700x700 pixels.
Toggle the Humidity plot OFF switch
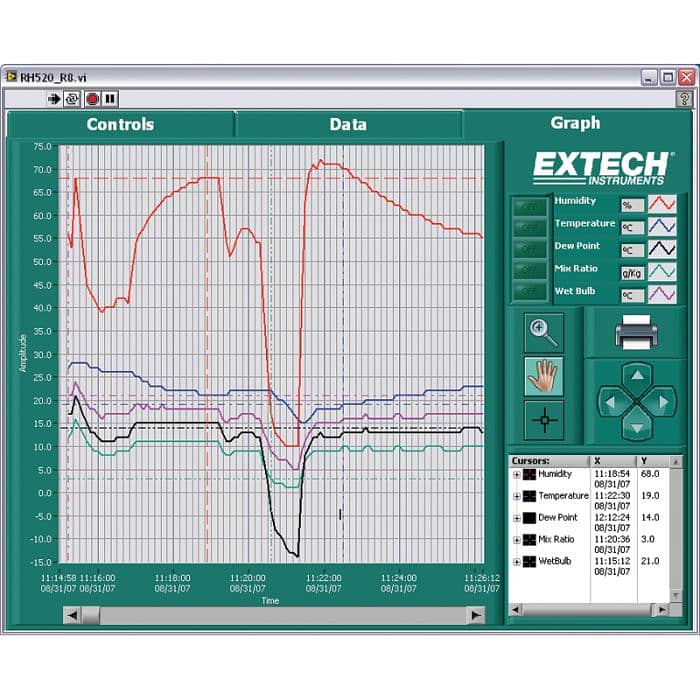pos(529,207)
